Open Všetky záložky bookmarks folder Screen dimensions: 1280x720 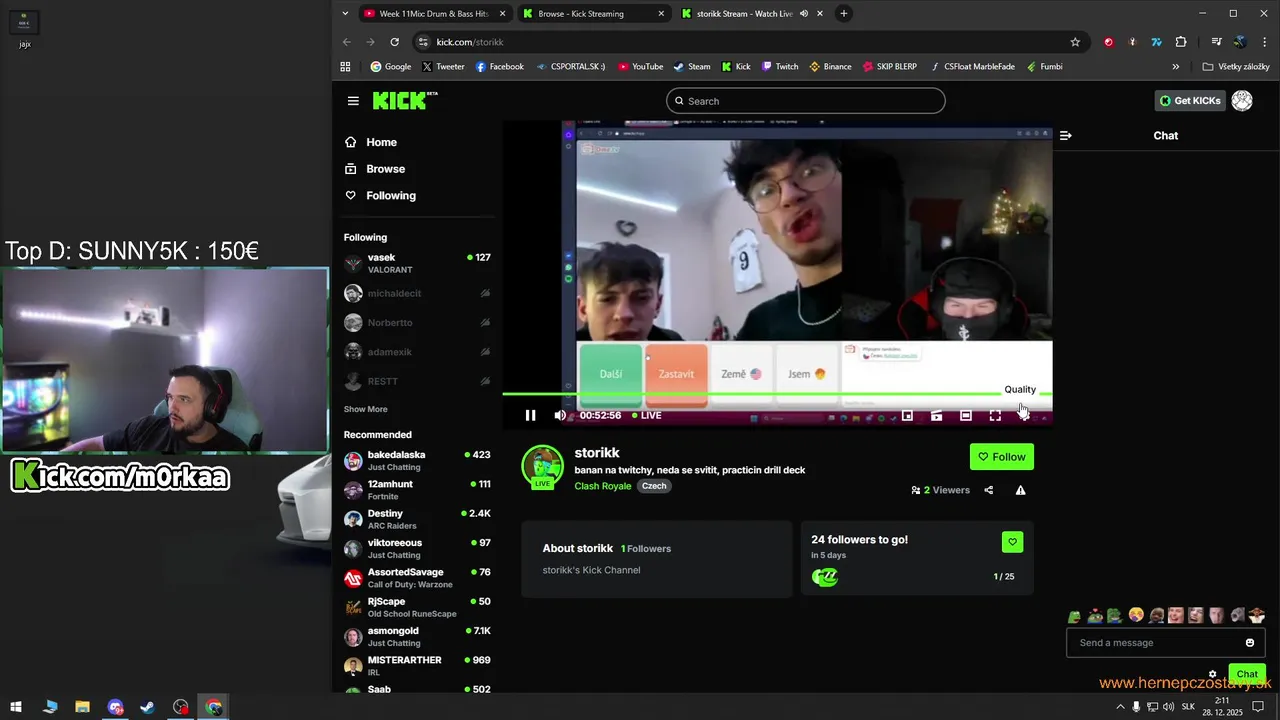pyautogui.click(x=1236, y=67)
